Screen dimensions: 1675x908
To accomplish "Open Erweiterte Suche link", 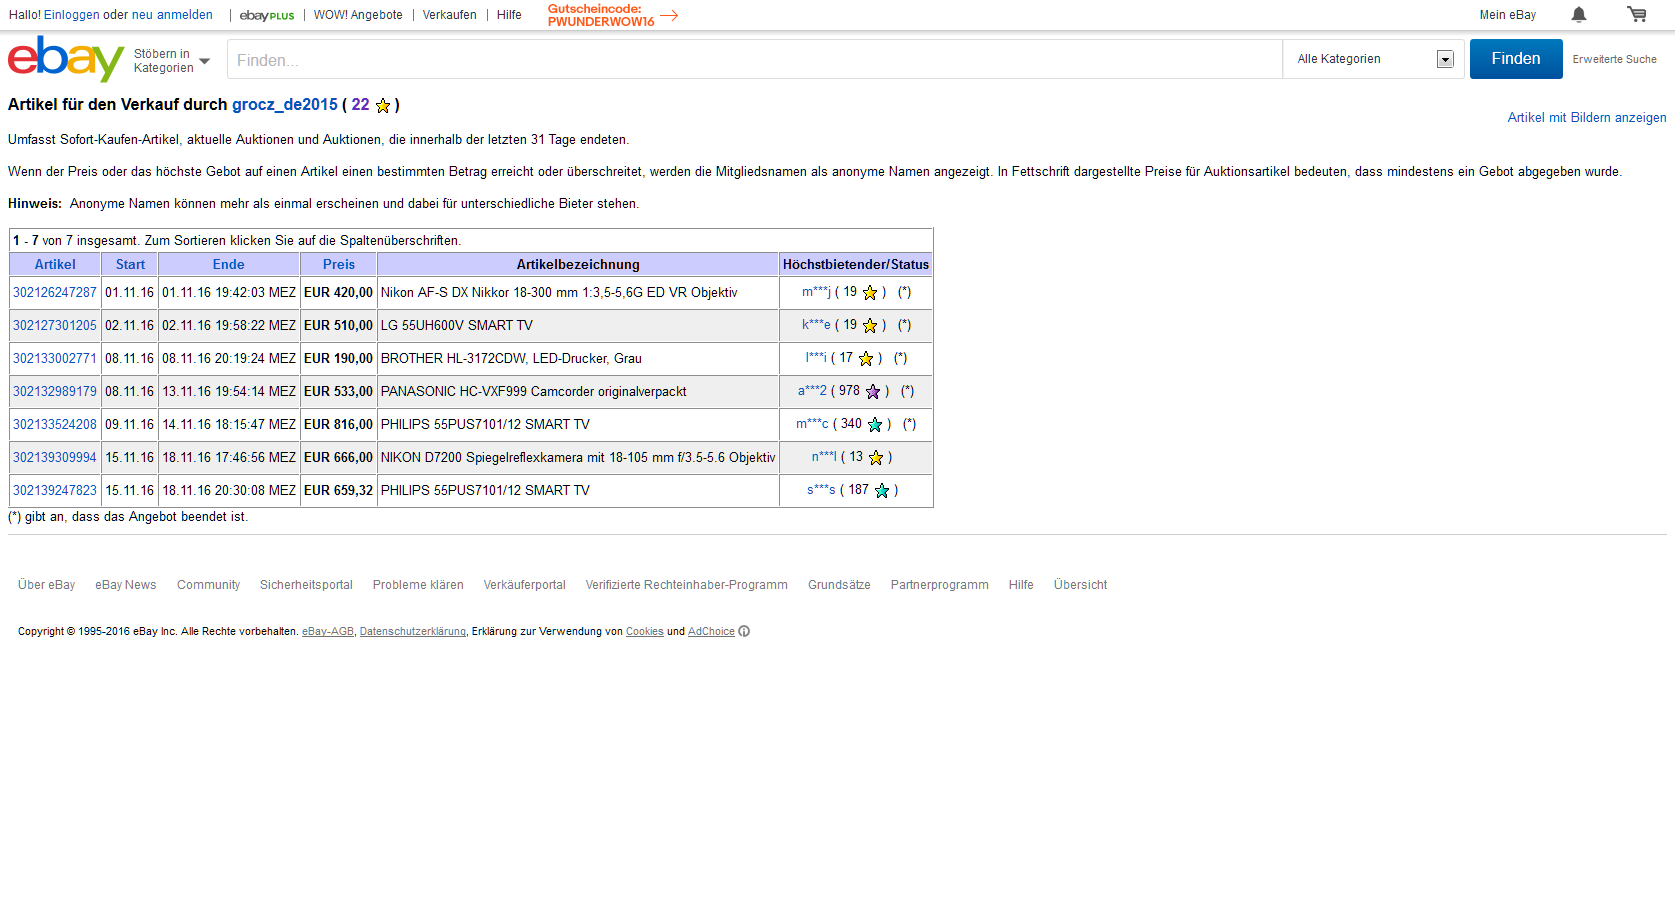I will (1614, 59).
